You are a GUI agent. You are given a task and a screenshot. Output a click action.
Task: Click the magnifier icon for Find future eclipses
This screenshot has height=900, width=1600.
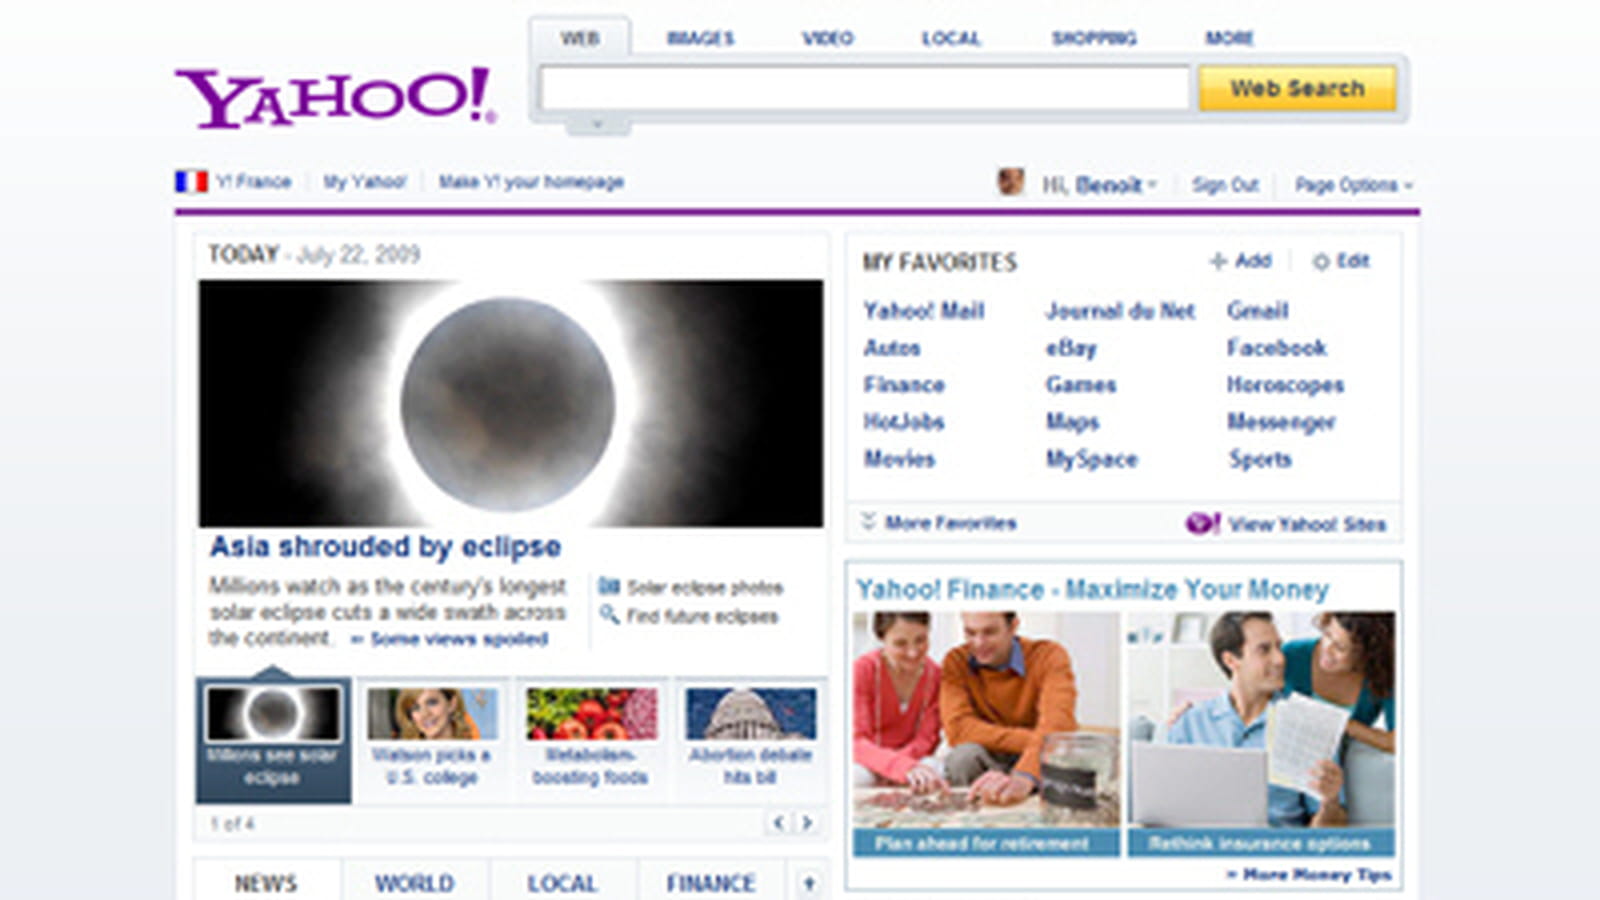click(608, 615)
